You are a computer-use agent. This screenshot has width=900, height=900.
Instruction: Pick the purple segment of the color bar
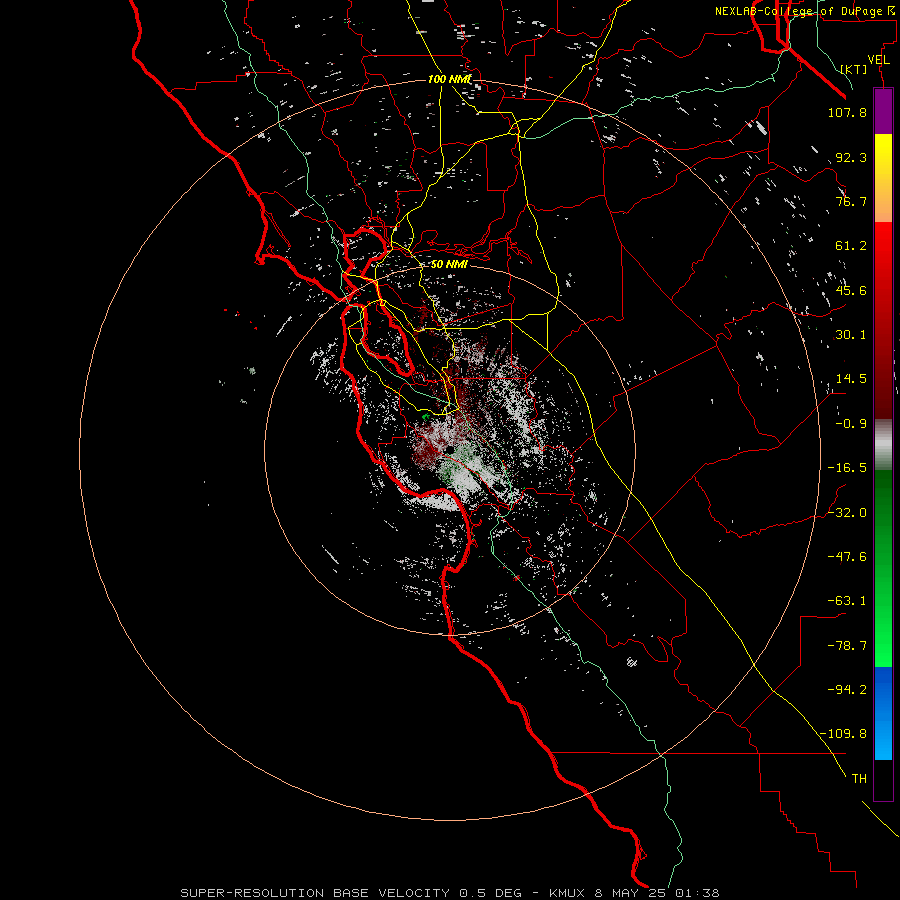coord(883,111)
